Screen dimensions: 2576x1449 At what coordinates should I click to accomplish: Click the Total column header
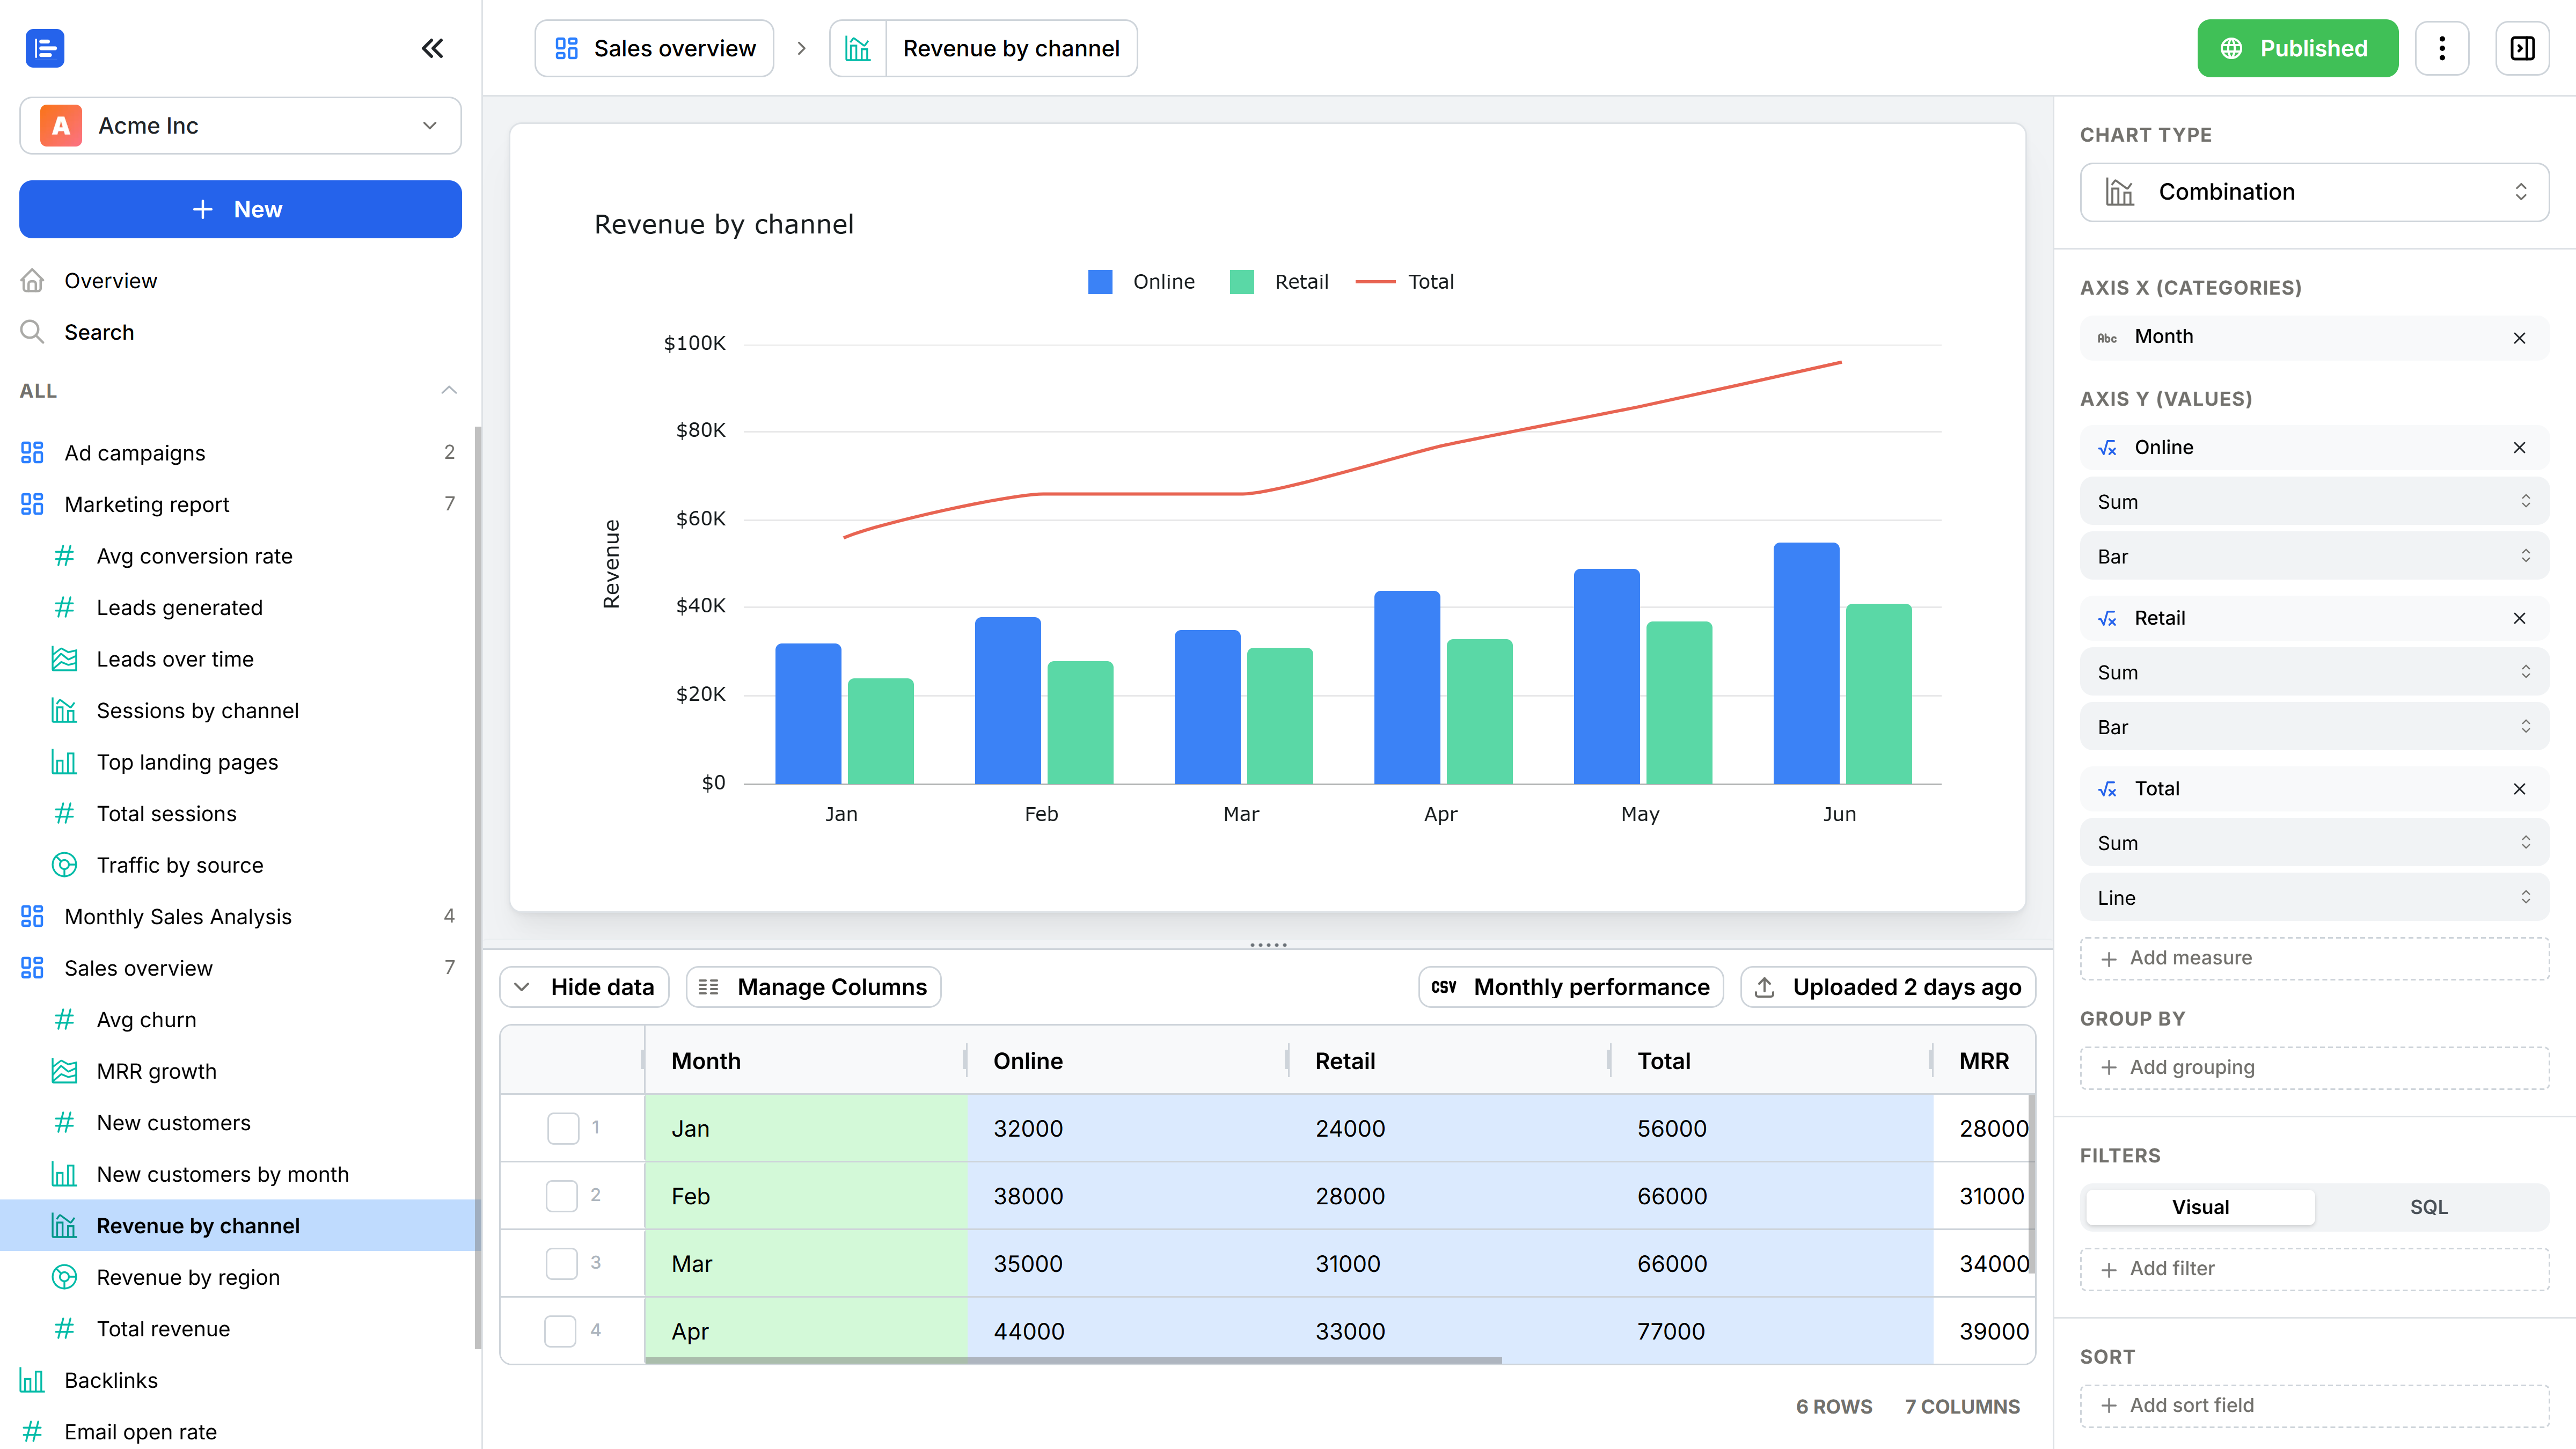(1771, 1061)
